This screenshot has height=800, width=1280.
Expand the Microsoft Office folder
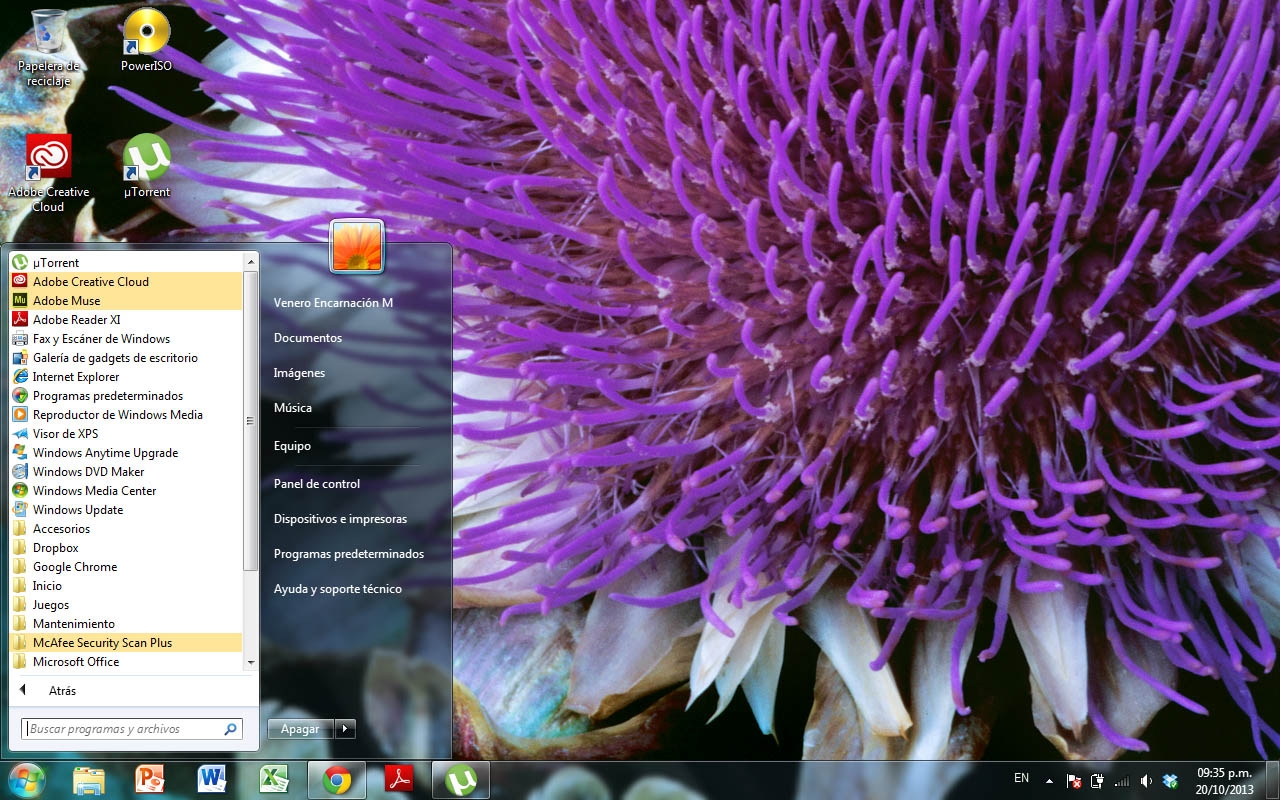(x=126, y=661)
